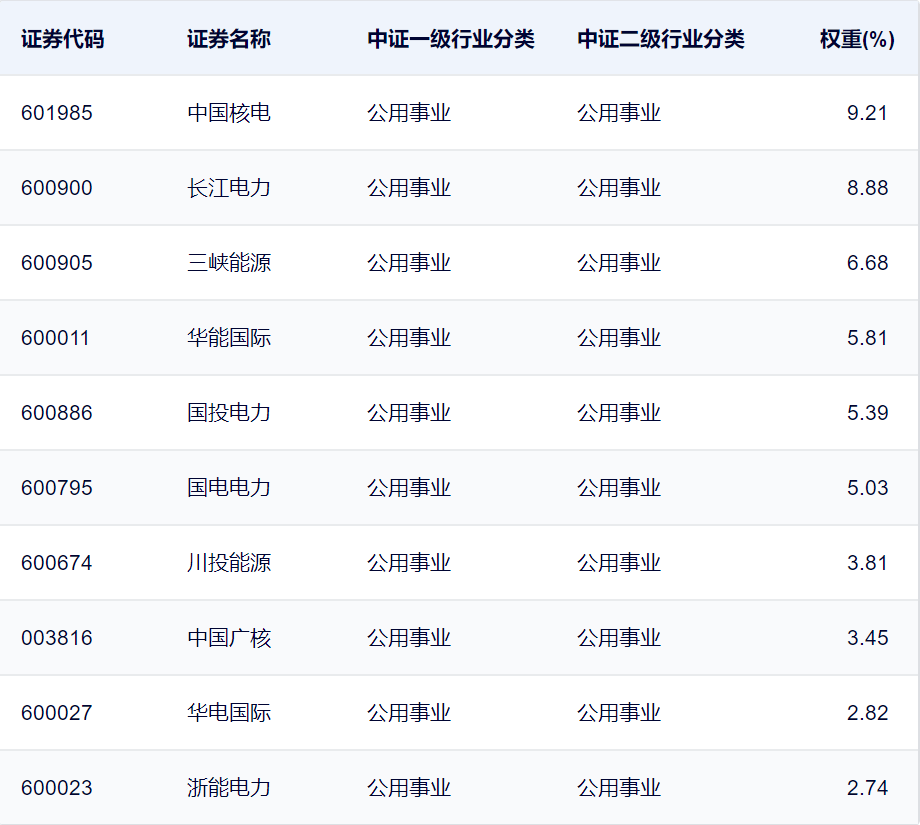The image size is (920, 825).
Task: Select stock code 600886
Action: point(57,412)
